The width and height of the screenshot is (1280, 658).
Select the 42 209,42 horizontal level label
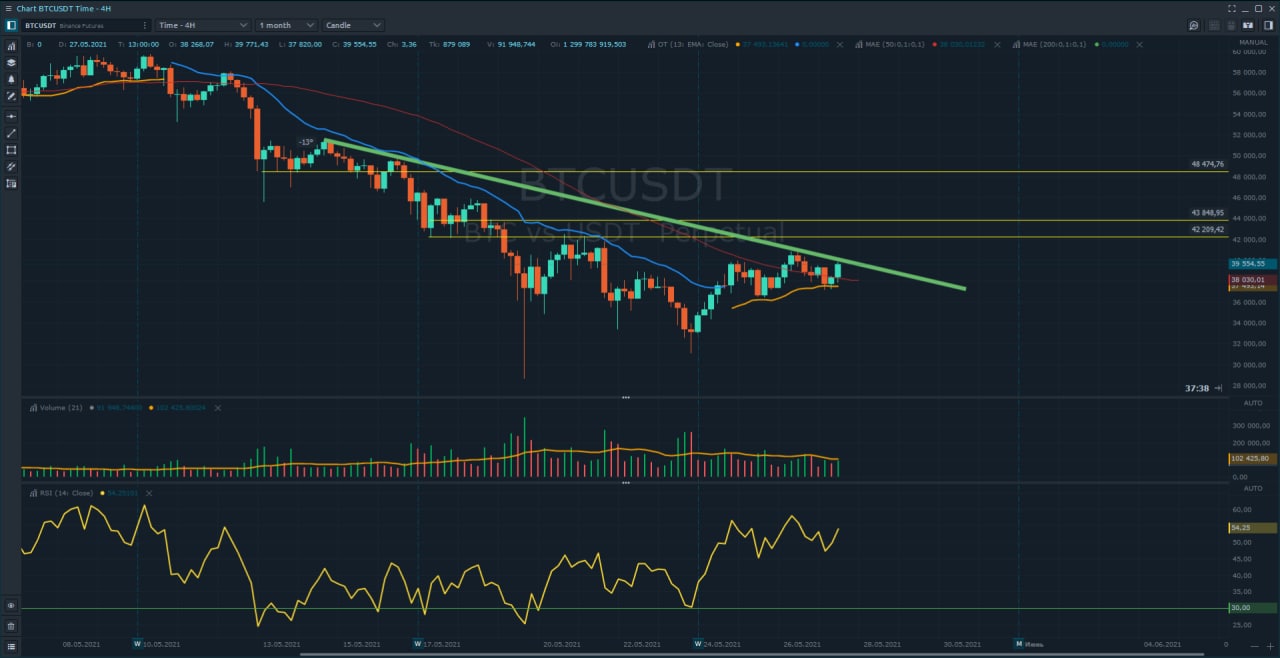pyautogui.click(x=1207, y=229)
